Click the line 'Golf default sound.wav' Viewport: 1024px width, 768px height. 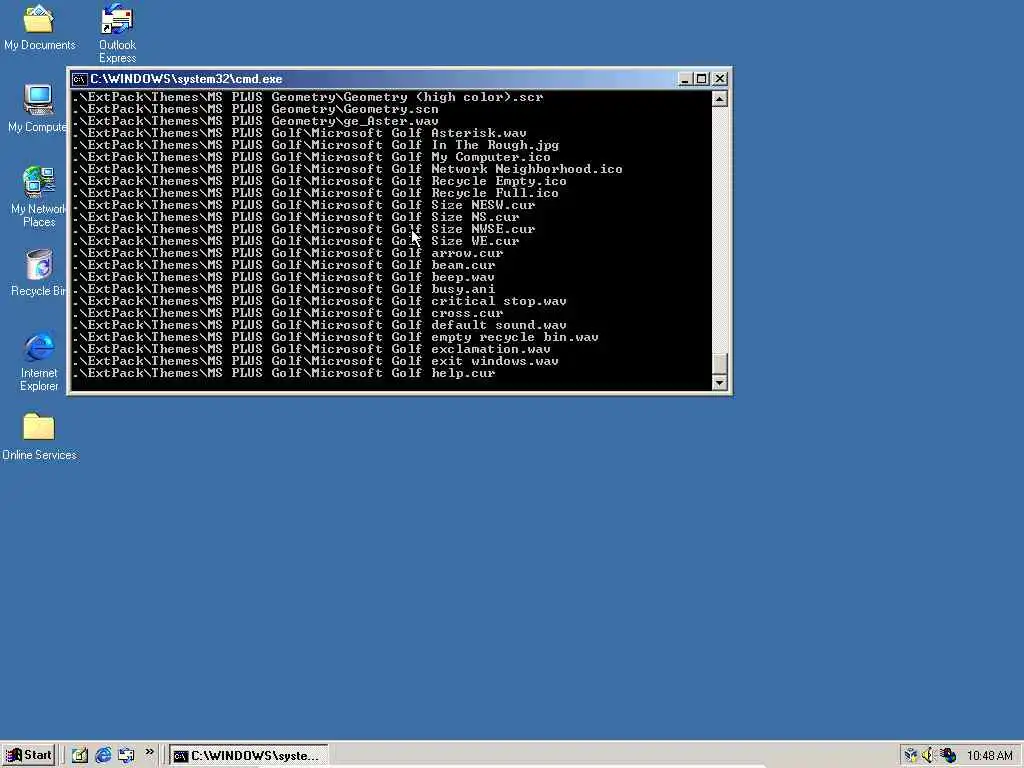(319, 325)
